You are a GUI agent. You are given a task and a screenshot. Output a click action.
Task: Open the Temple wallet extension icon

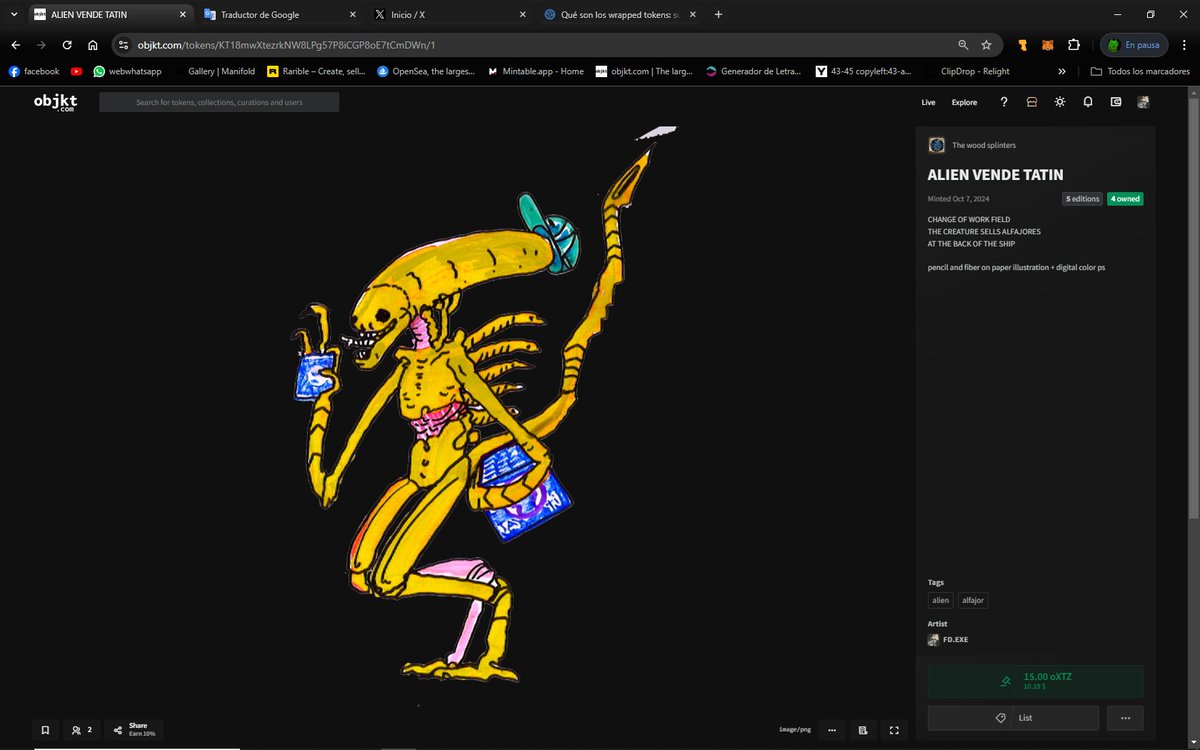pos(1023,45)
